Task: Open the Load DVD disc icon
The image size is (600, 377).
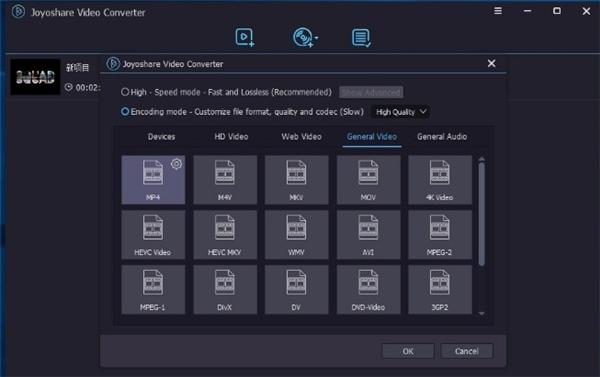Action: pyautogui.click(x=303, y=38)
